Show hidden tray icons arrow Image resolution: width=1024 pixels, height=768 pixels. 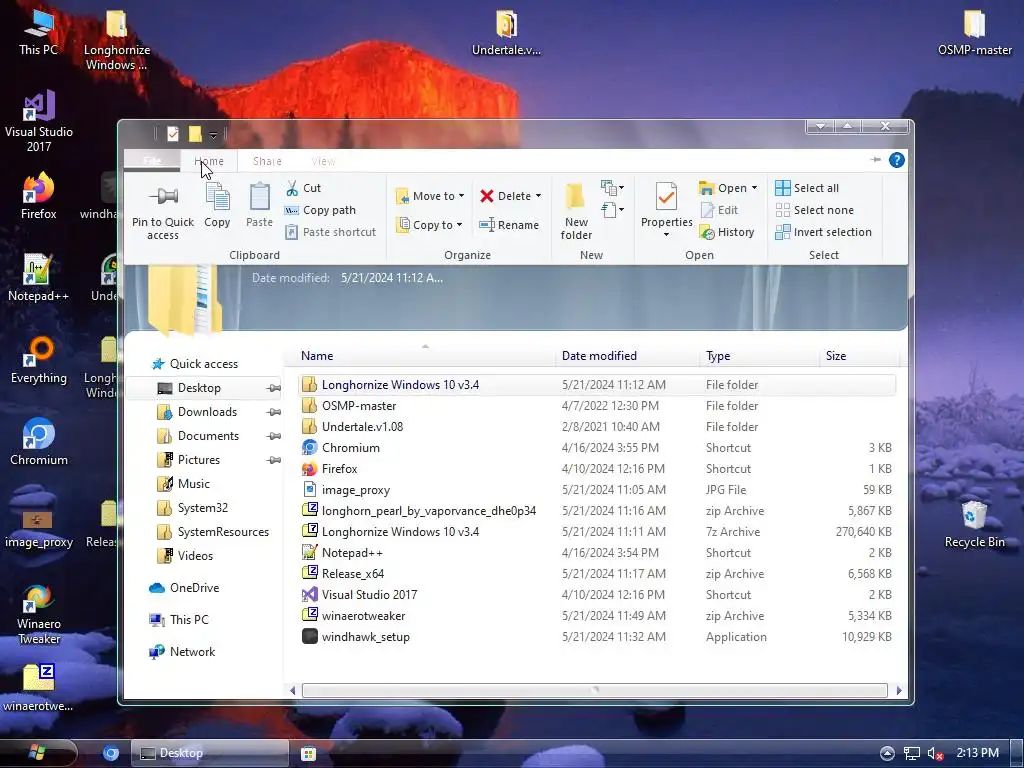click(x=887, y=754)
